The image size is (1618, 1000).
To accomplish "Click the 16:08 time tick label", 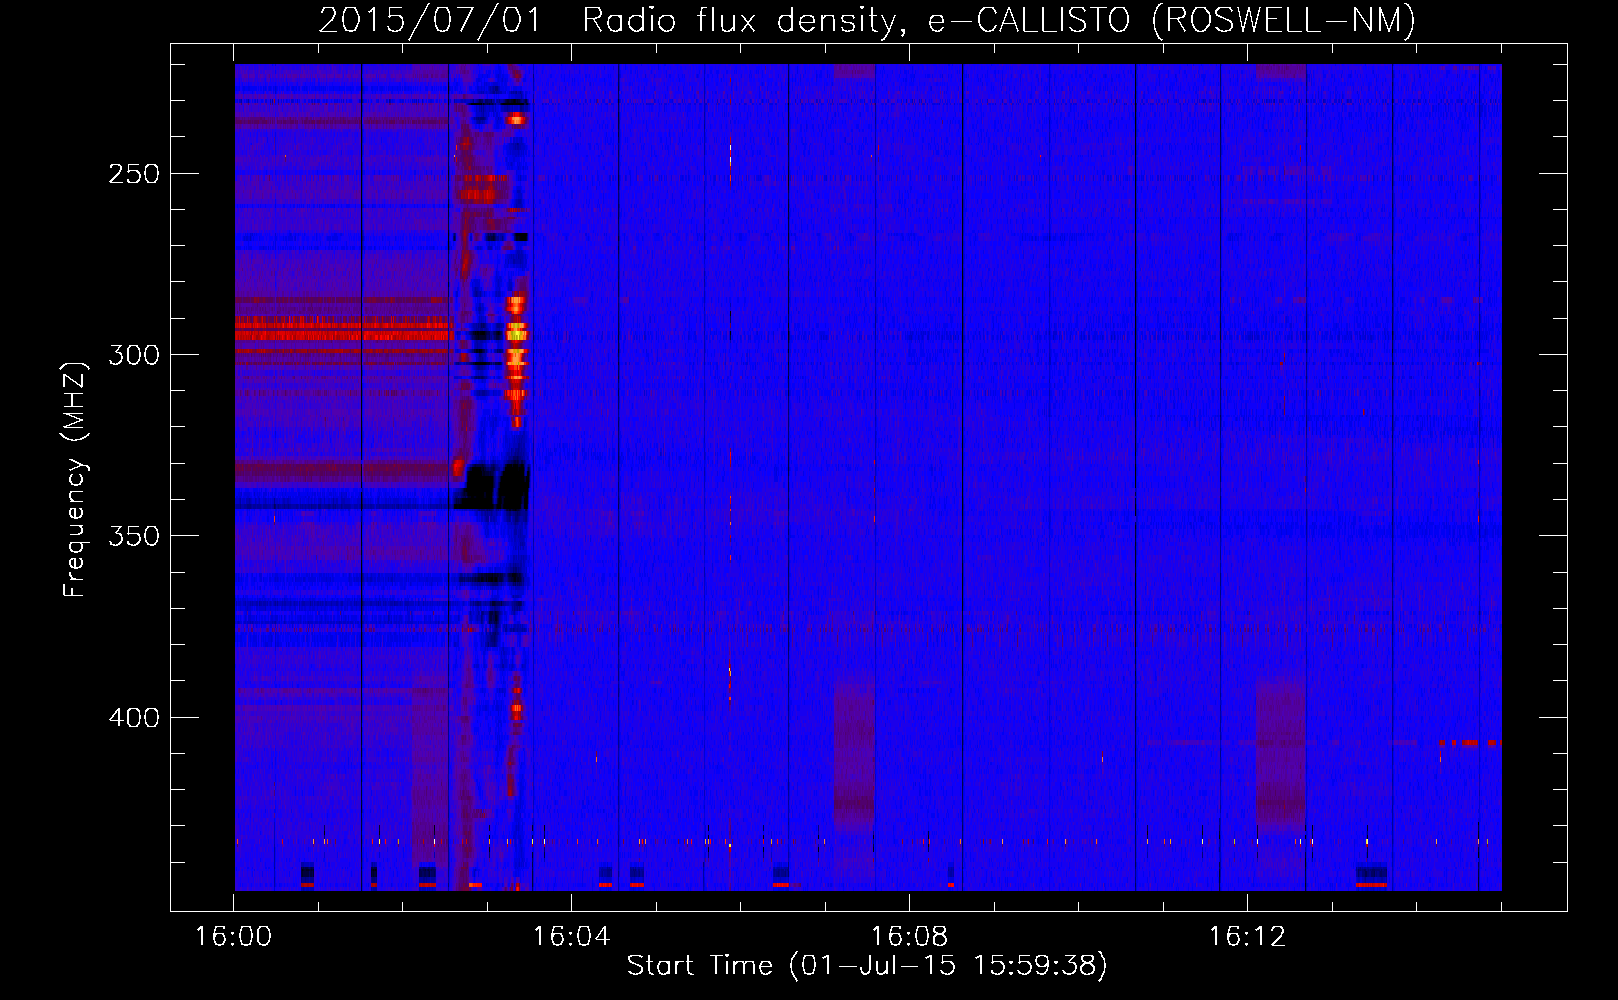I will pos(910,936).
